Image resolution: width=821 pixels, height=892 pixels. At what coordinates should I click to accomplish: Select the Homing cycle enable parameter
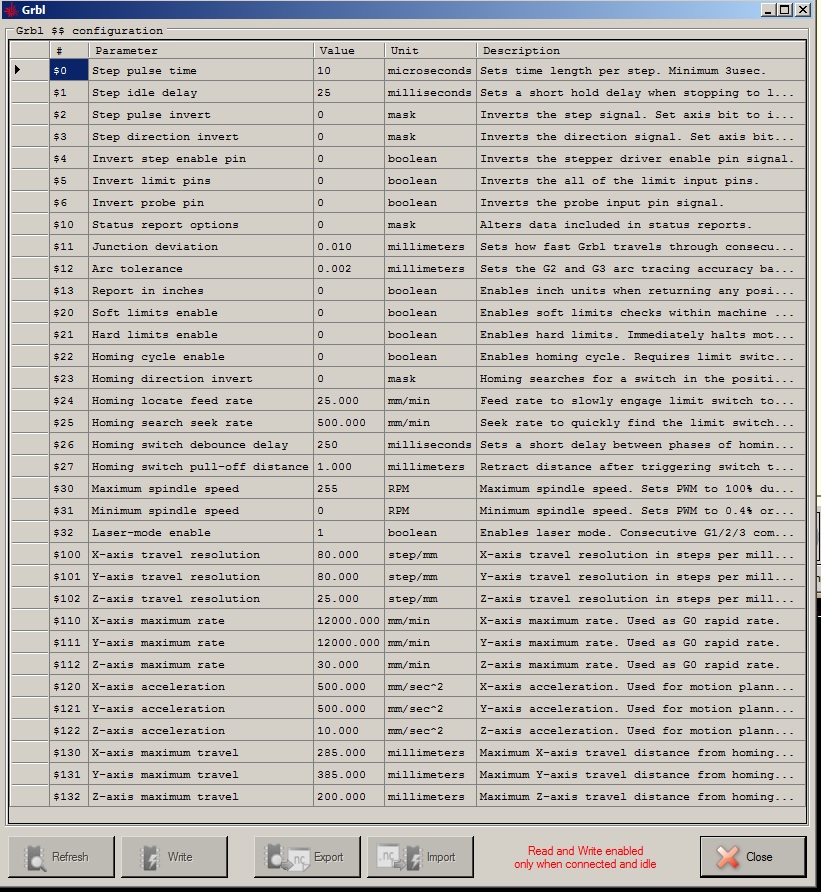pos(201,356)
